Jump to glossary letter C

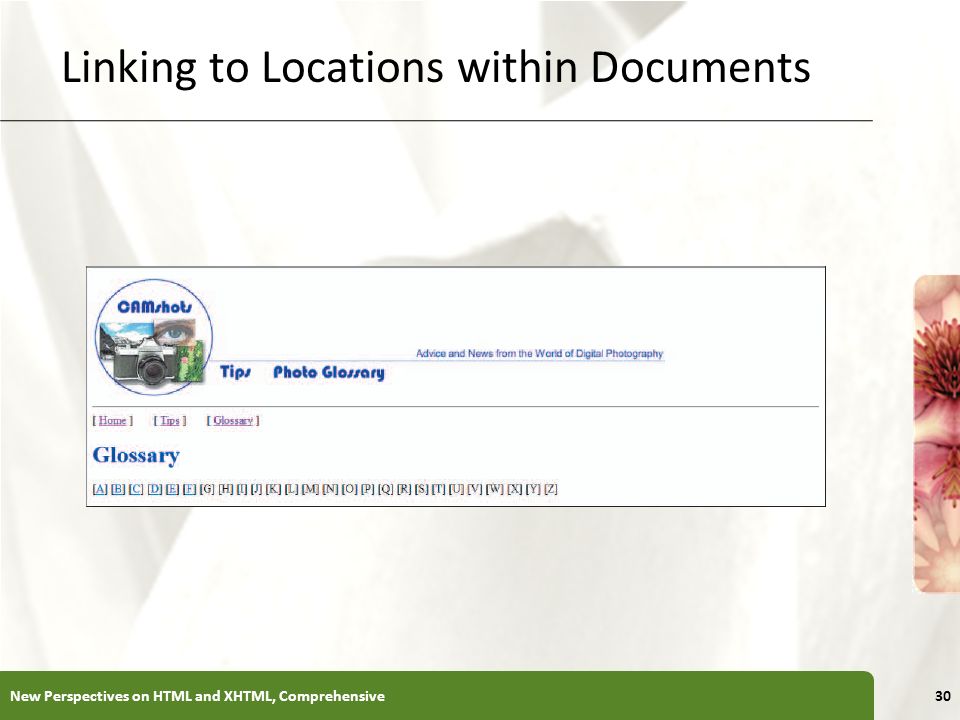[x=136, y=489]
